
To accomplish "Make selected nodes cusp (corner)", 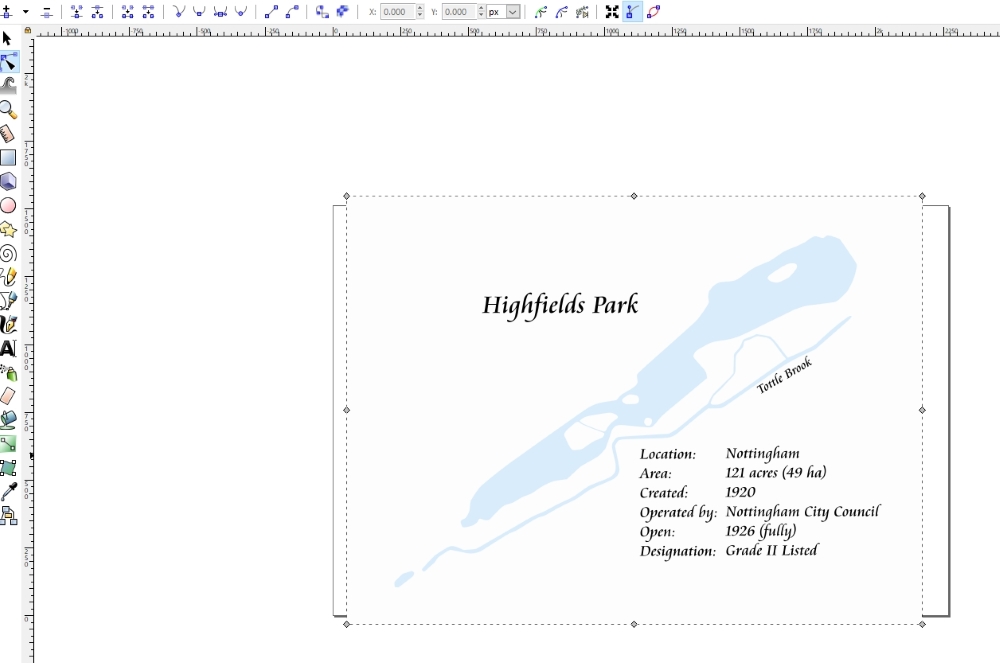I will coord(179,11).
